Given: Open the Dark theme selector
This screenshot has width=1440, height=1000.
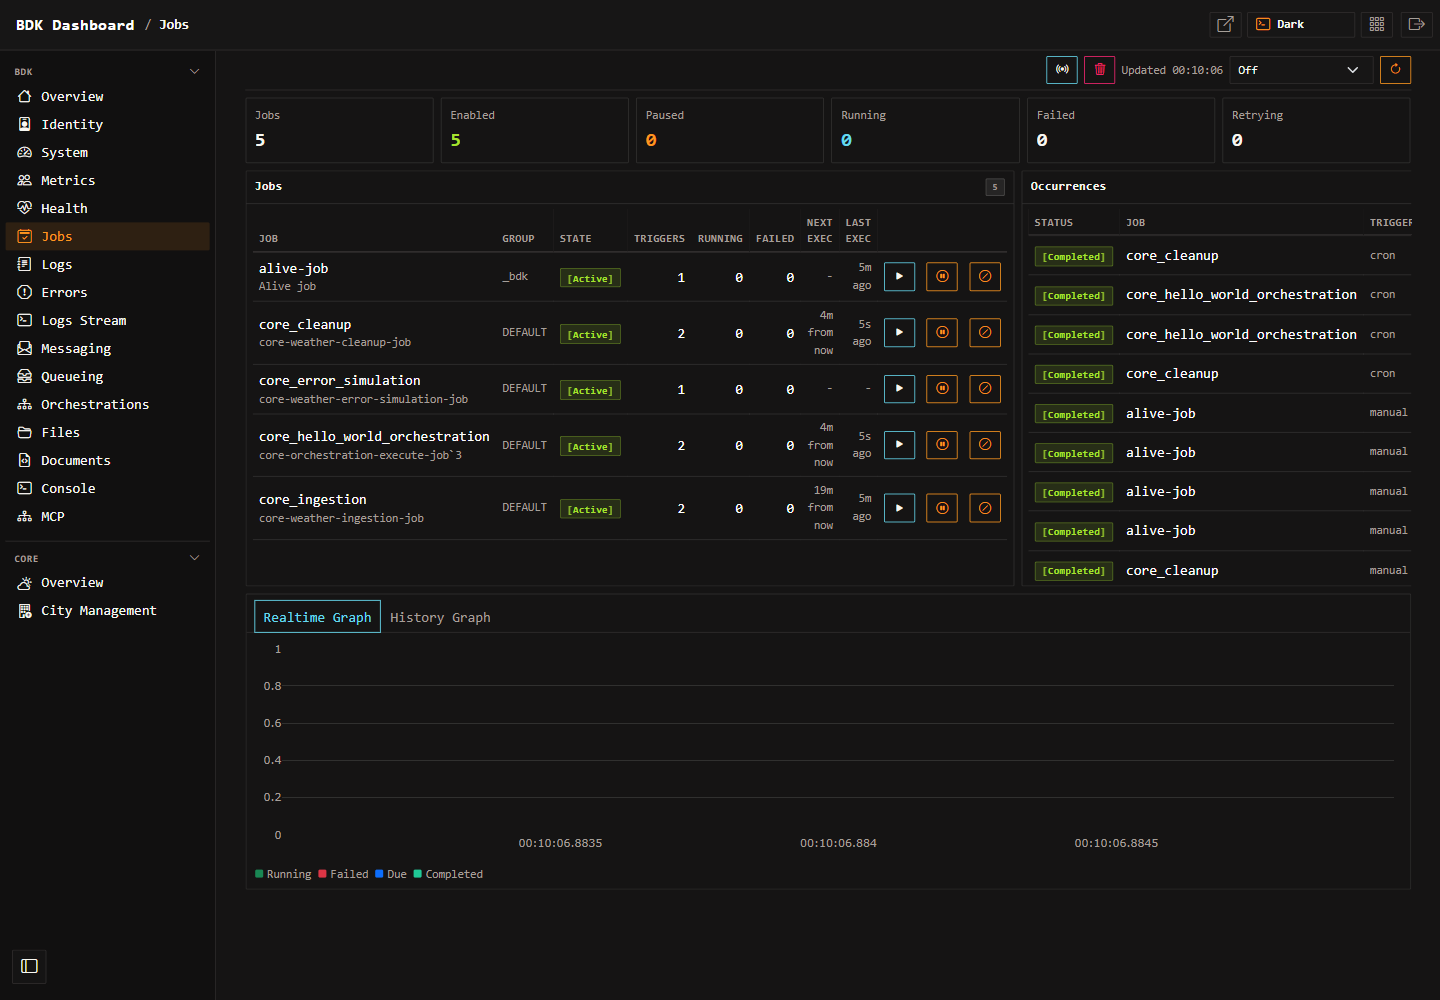Looking at the screenshot, I should [1300, 24].
